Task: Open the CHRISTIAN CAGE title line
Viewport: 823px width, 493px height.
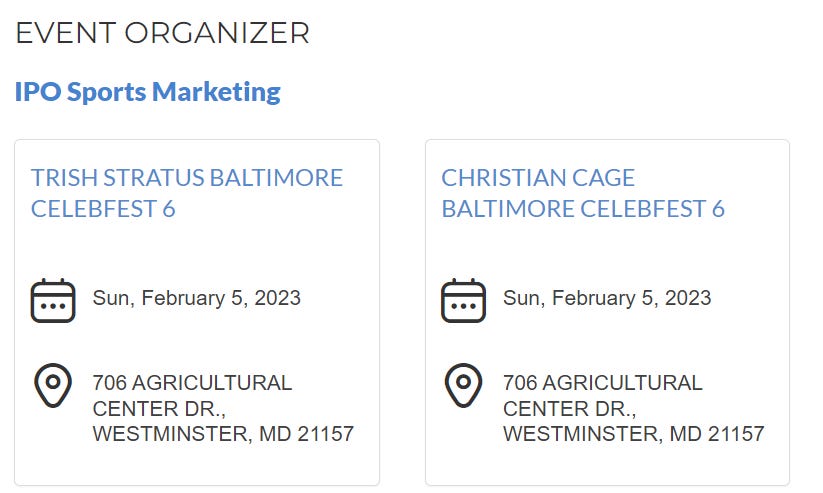Action: click(x=538, y=178)
